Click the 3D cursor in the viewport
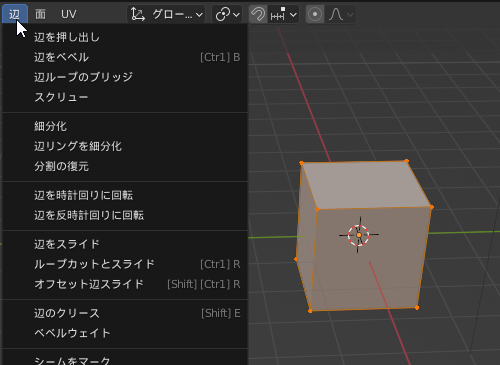Image resolution: width=500 pixels, height=365 pixels. point(359,235)
